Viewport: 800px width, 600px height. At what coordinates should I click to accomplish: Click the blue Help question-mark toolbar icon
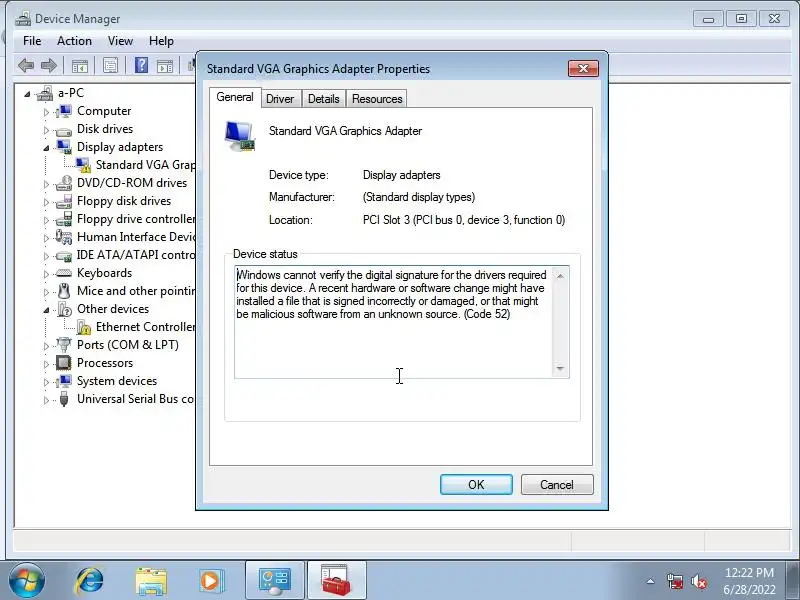141,65
